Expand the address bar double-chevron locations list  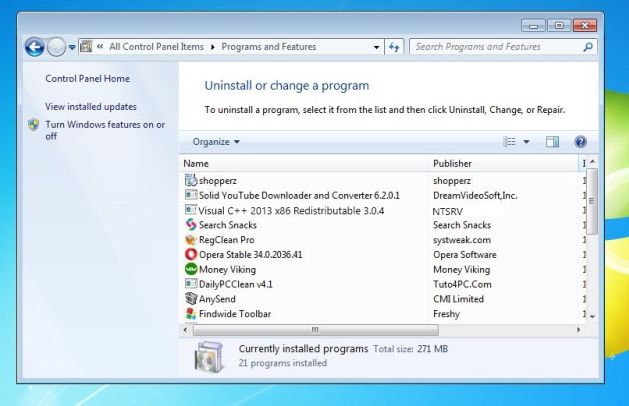point(100,47)
